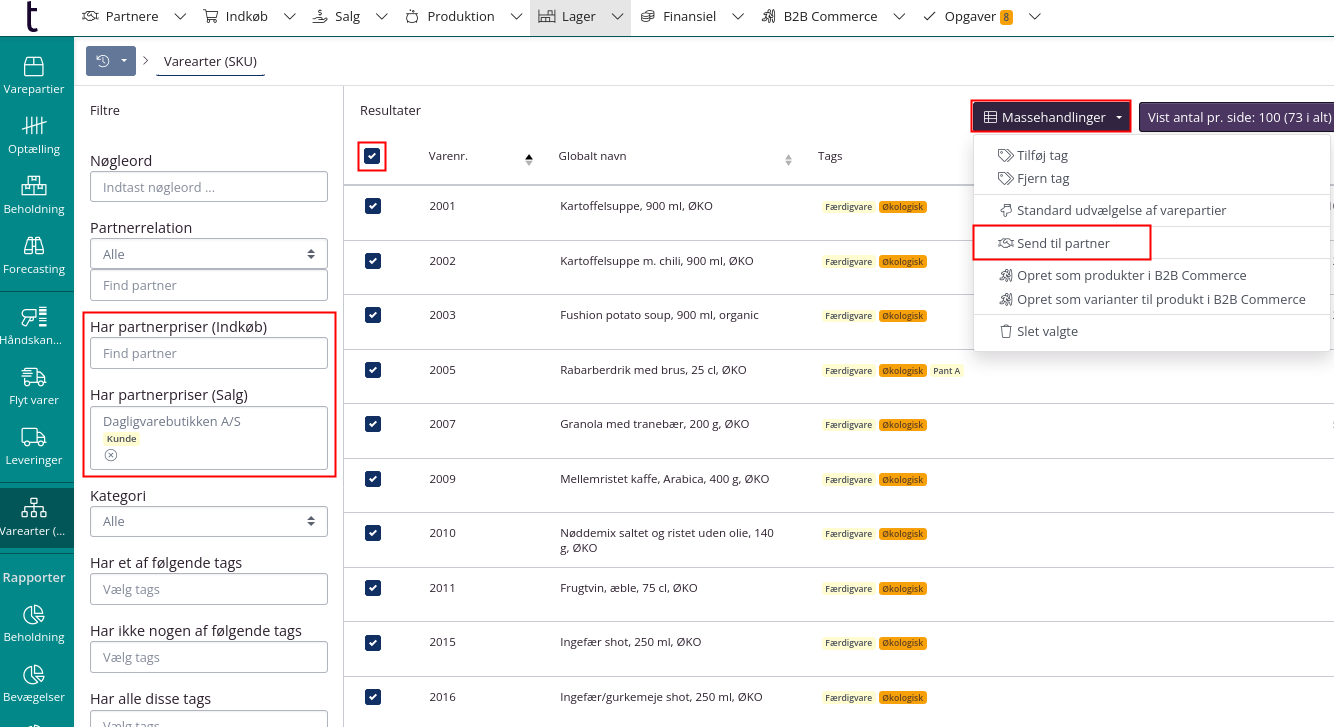This screenshot has height=727, width=1334.
Task: Click the history clock button
Action: pyautogui.click(x=103, y=61)
